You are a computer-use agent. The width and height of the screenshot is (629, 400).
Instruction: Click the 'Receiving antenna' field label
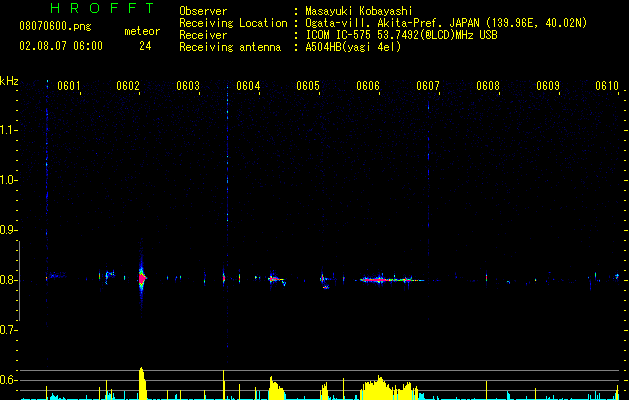pyautogui.click(x=230, y=47)
